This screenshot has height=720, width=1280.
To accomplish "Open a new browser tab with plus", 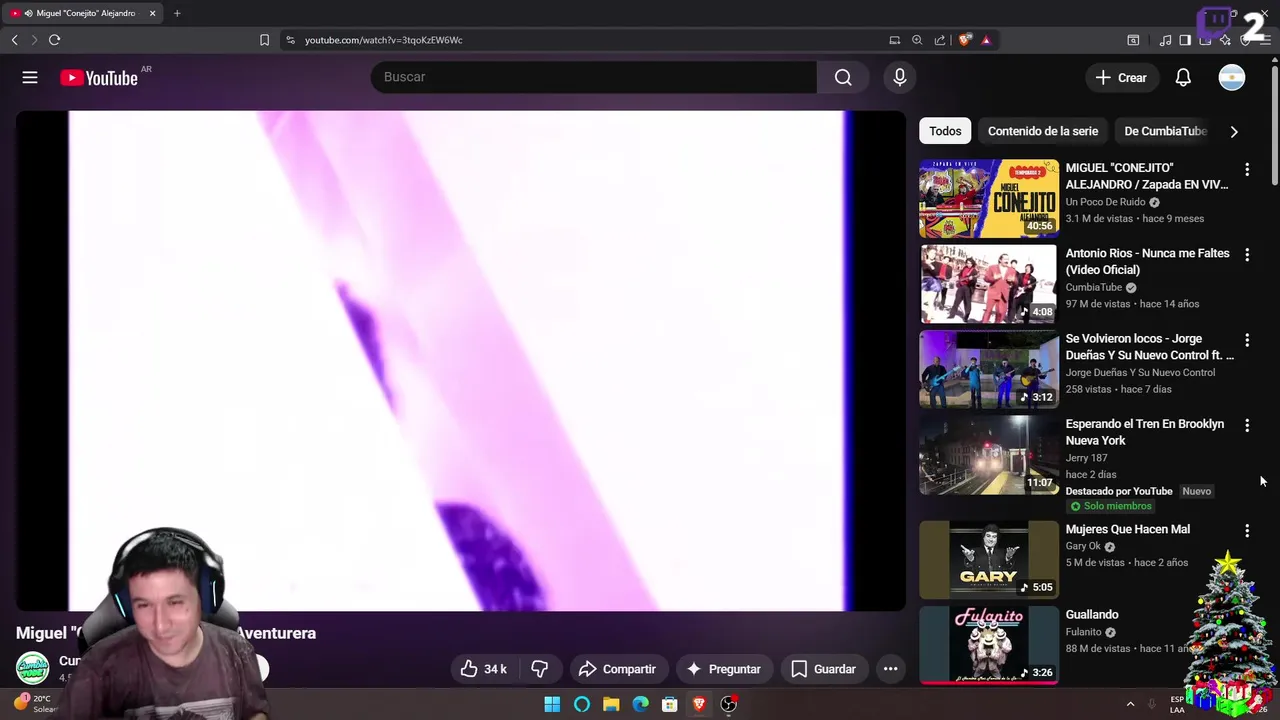I will [x=177, y=13].
